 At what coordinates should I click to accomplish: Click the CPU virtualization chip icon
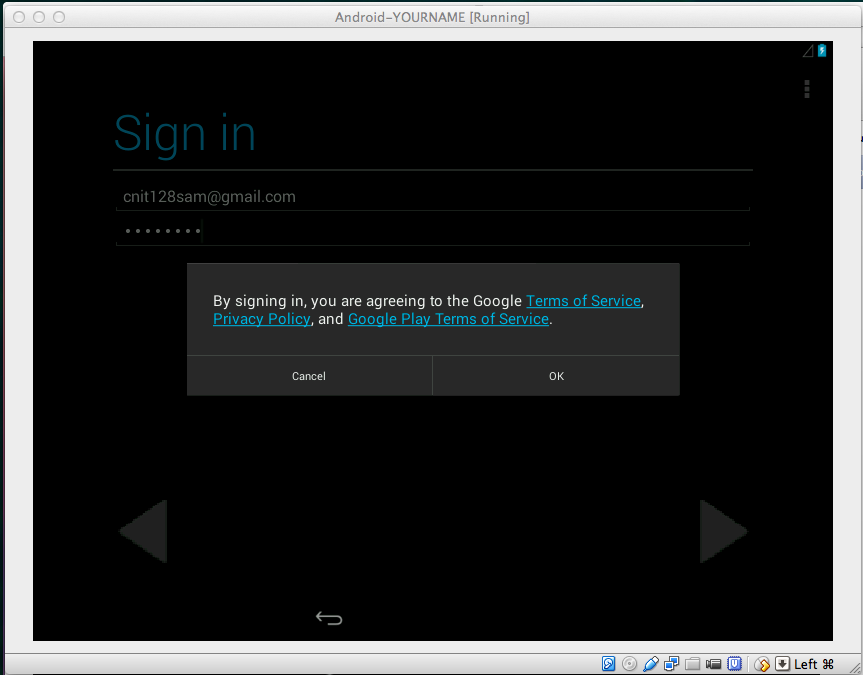coord(734,663)
